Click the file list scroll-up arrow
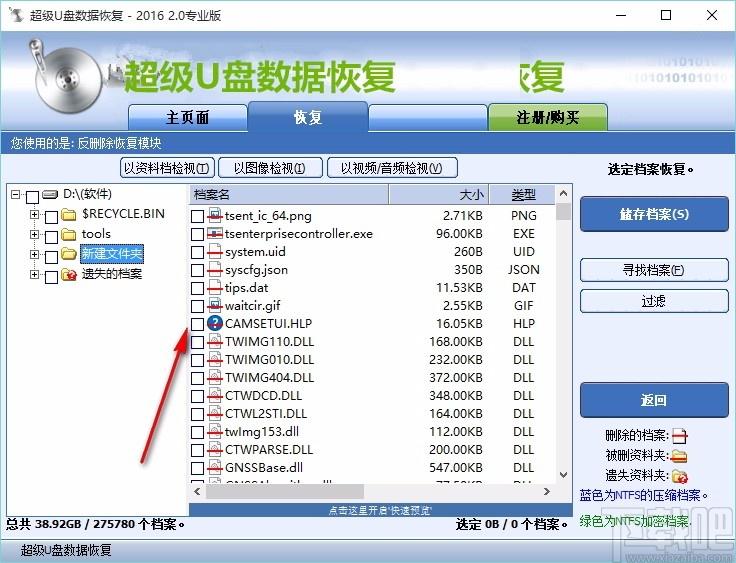Viewport: 736px width, 563px height. [564, 194]
